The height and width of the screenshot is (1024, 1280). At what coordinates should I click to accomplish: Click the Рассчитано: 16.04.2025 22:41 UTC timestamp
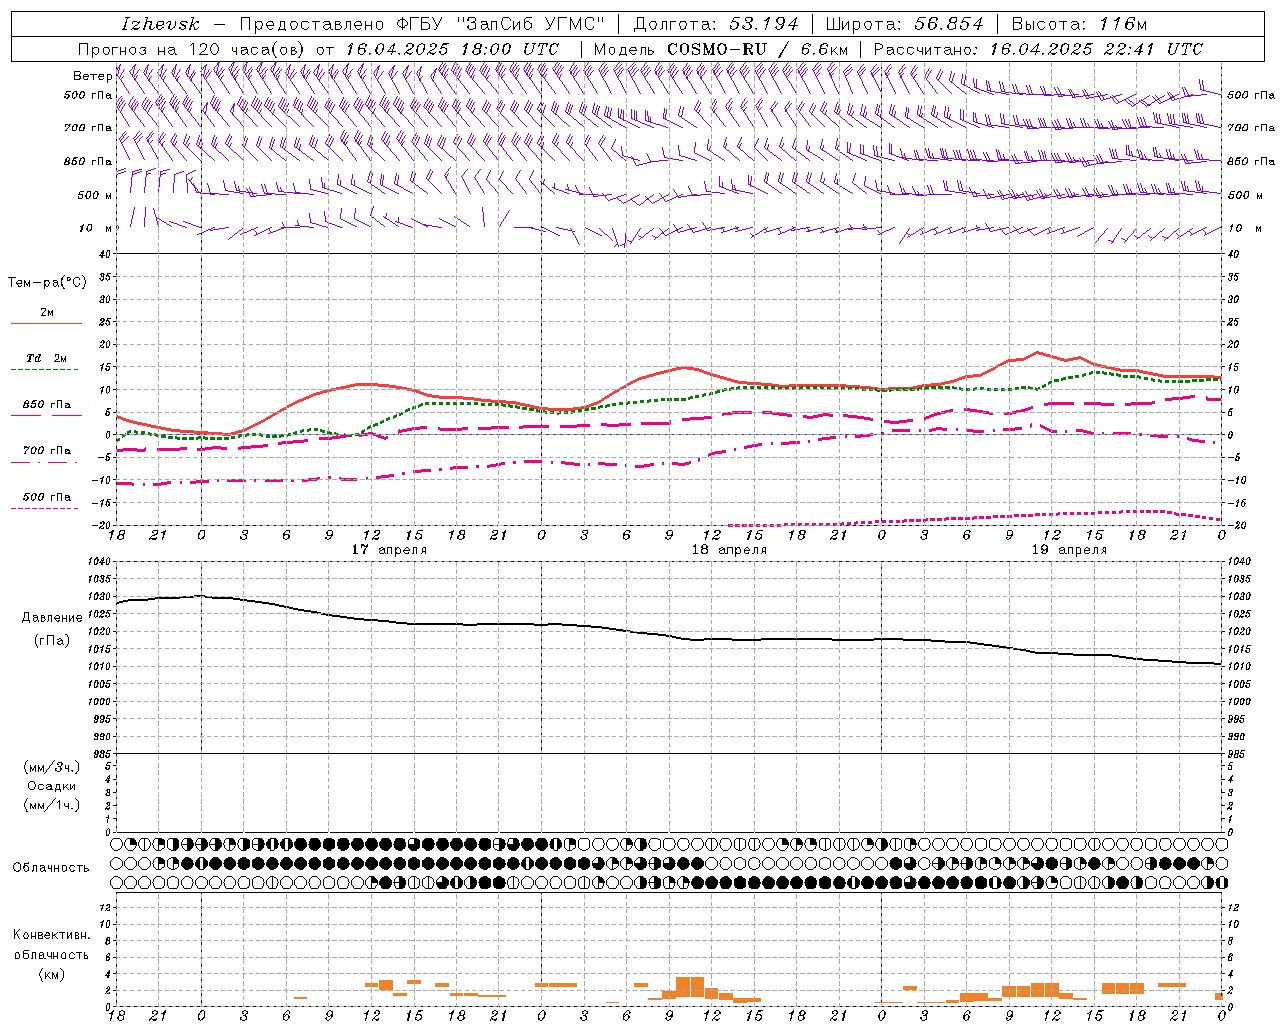click(1038, 49)
